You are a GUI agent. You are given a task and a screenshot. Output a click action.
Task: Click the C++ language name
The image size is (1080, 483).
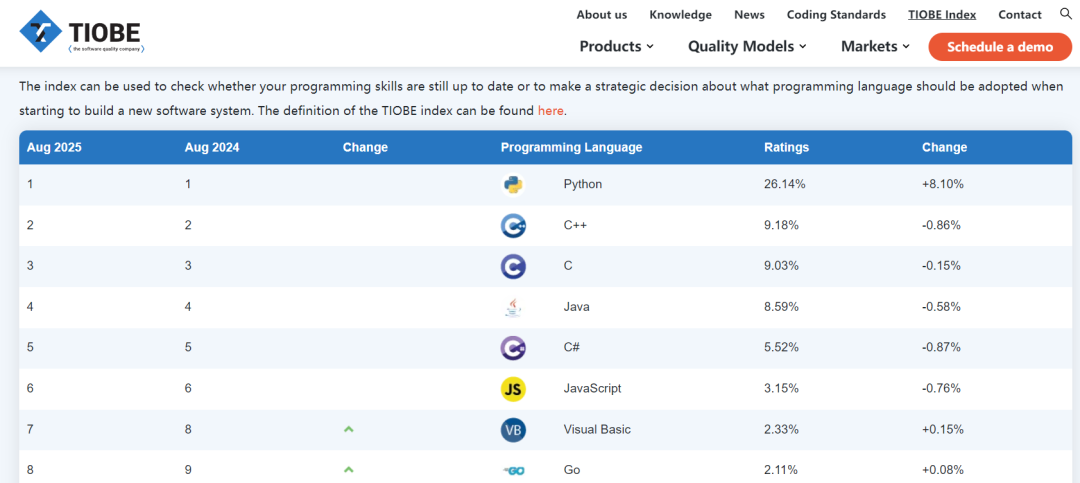click(575, 225)
